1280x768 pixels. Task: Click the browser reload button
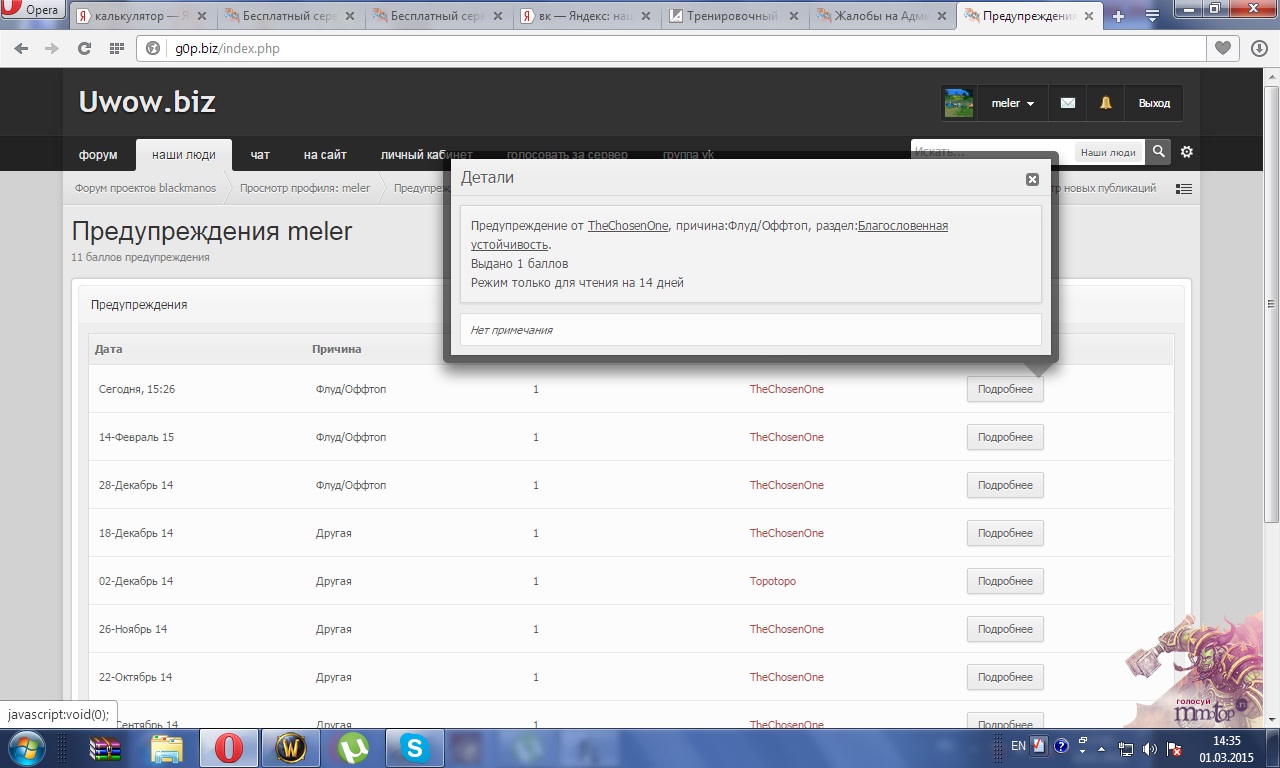coord(84,48)
